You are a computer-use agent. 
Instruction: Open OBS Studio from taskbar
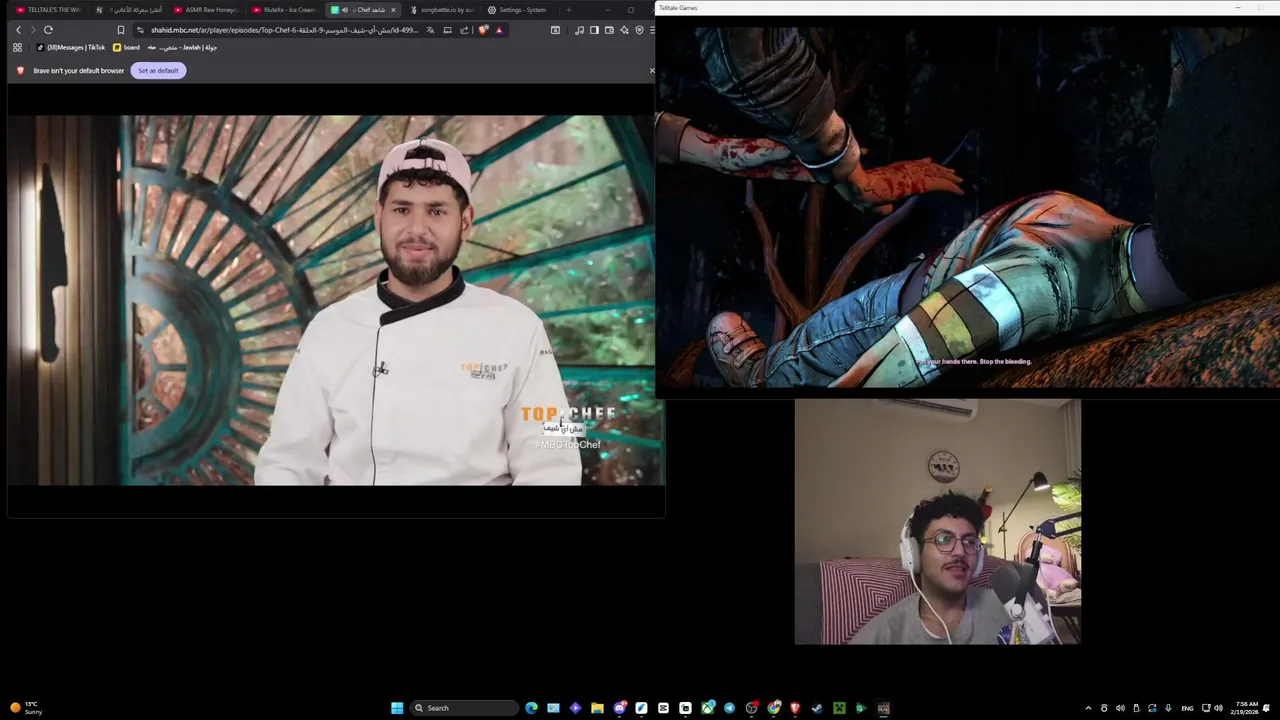coord(751,708)
